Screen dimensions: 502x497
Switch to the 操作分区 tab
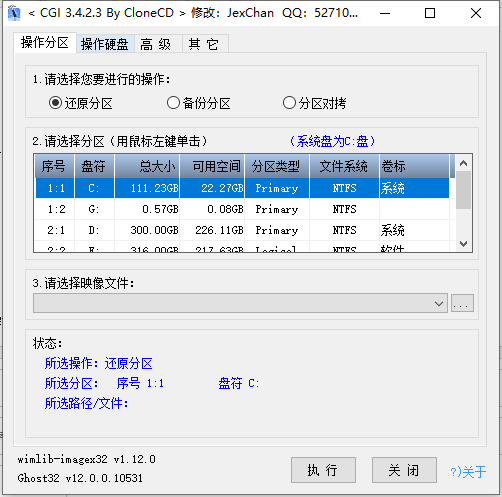pos(45,43)
